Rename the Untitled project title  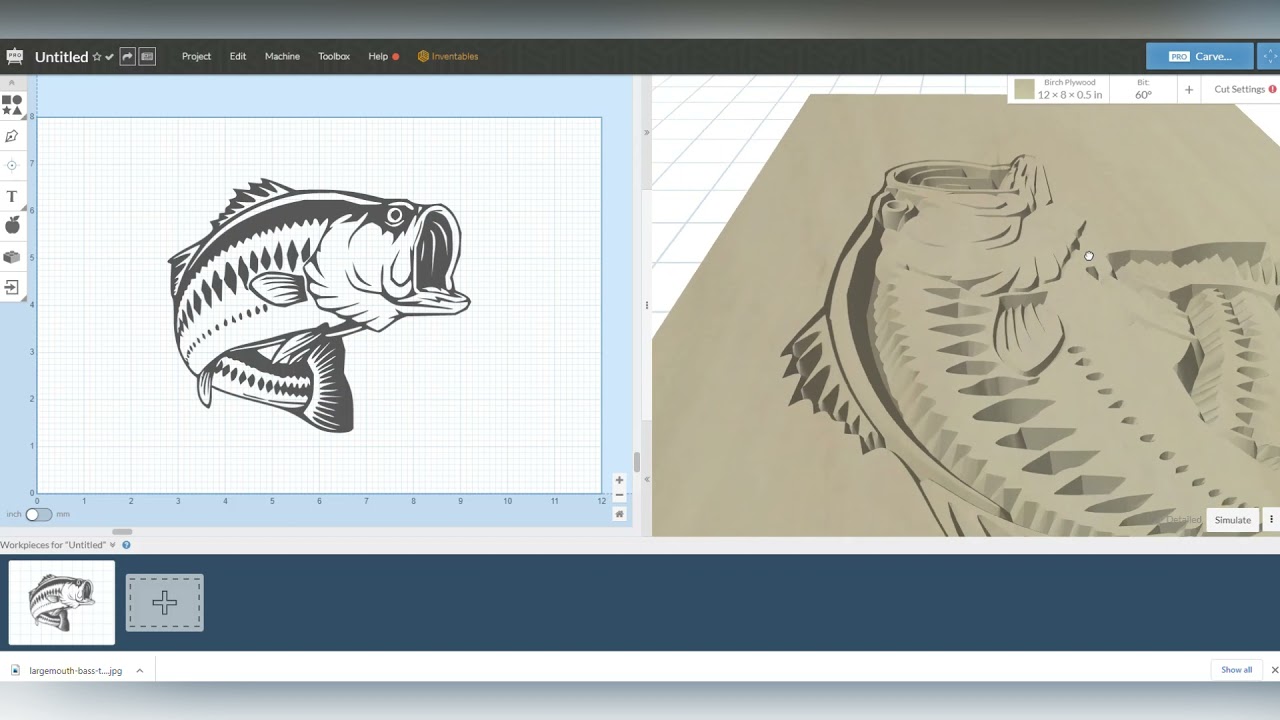click(62, 57)
